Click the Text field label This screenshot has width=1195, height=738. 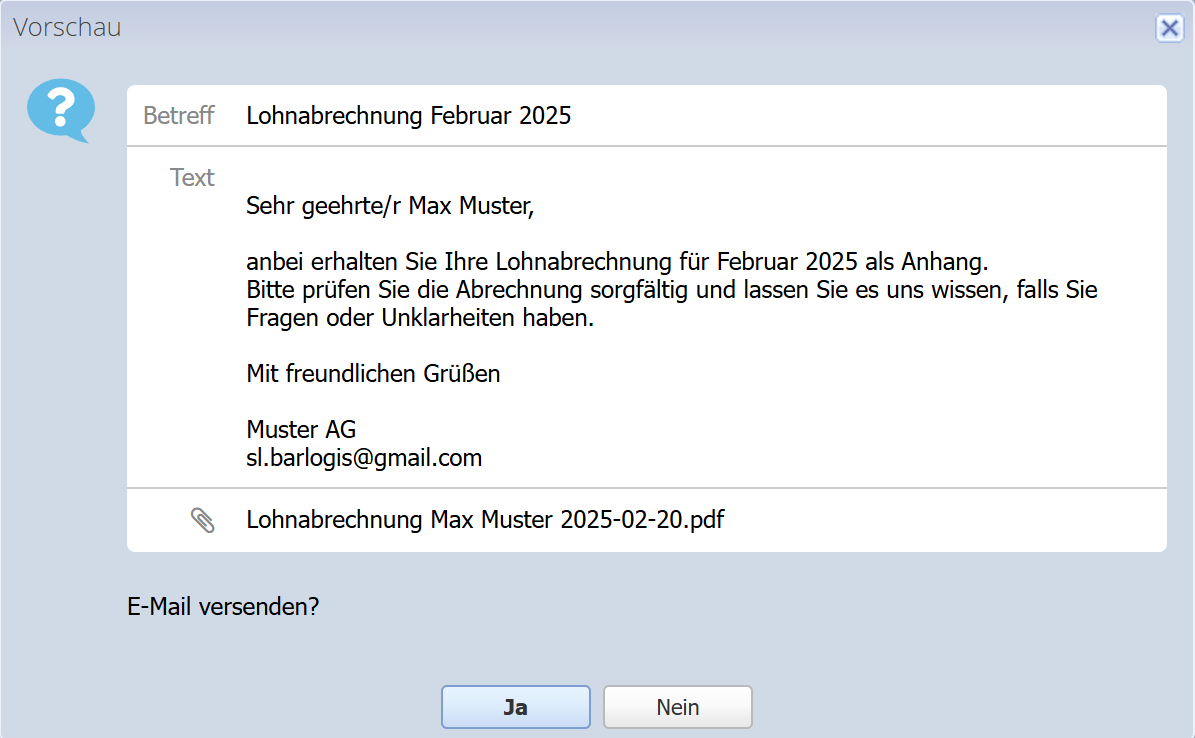192,178
